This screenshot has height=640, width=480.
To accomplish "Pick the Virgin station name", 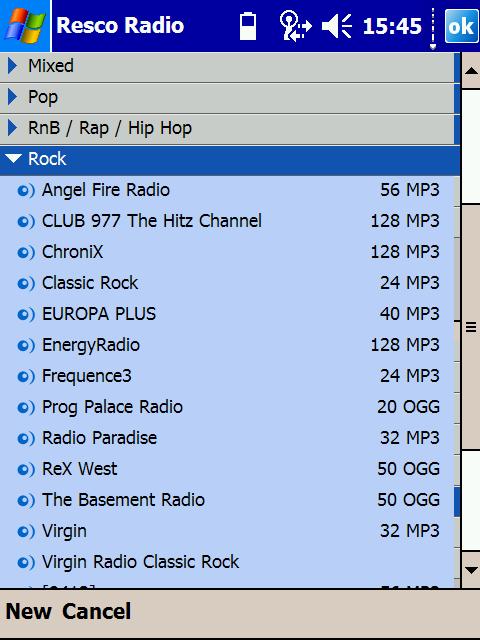I will pos(64,532).
